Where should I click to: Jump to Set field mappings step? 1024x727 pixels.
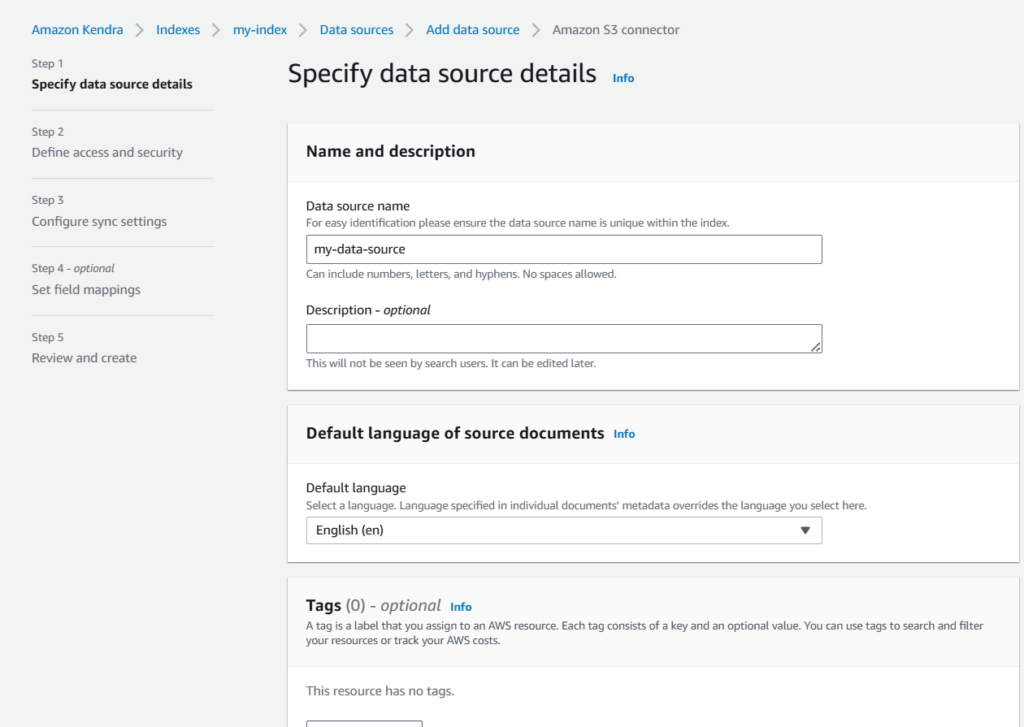[x=86, y=290]
